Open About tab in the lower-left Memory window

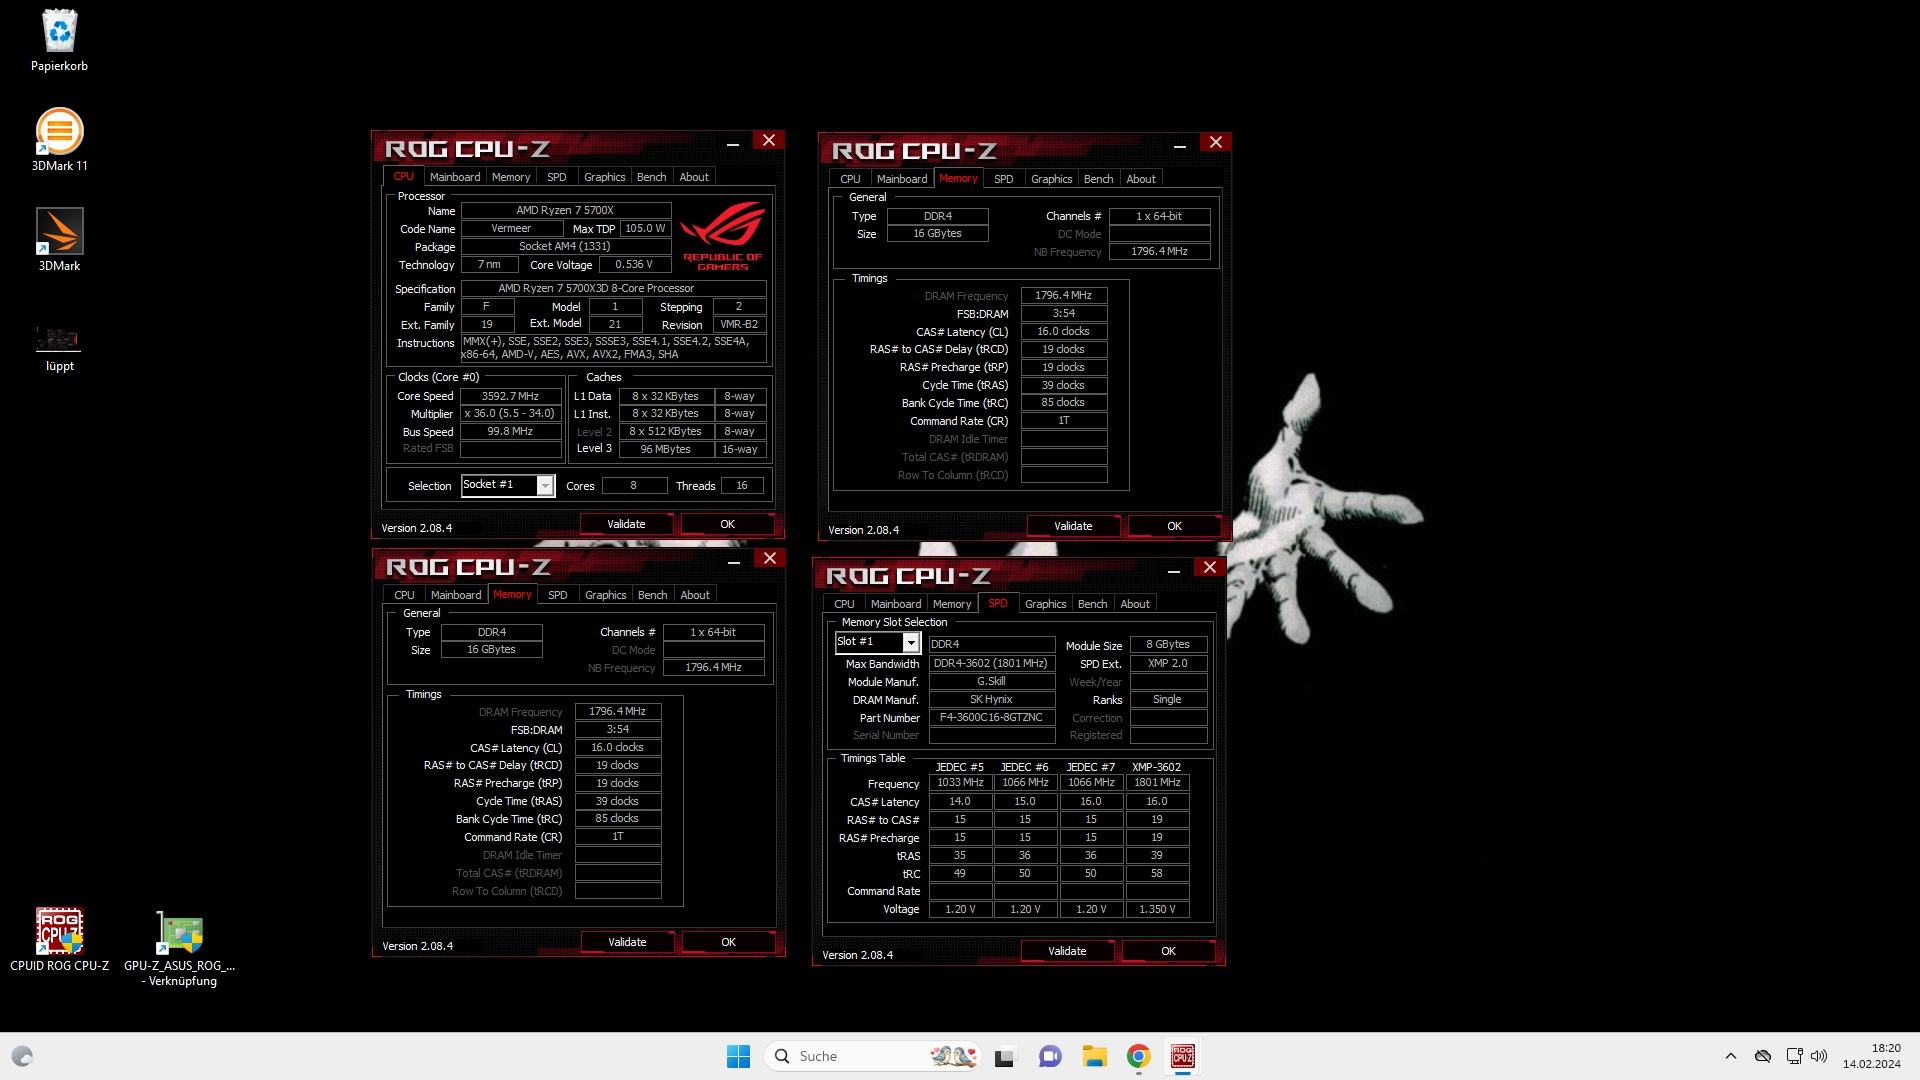point(695,595)
